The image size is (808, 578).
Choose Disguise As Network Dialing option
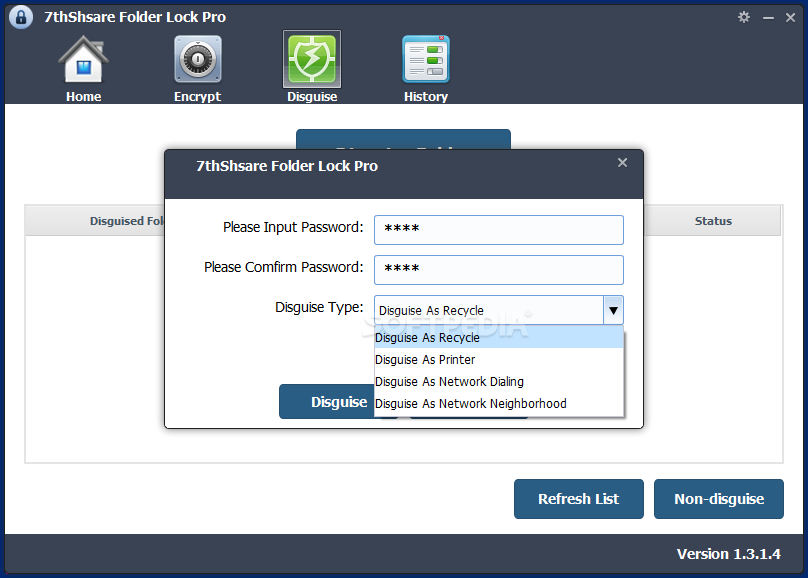499,382
